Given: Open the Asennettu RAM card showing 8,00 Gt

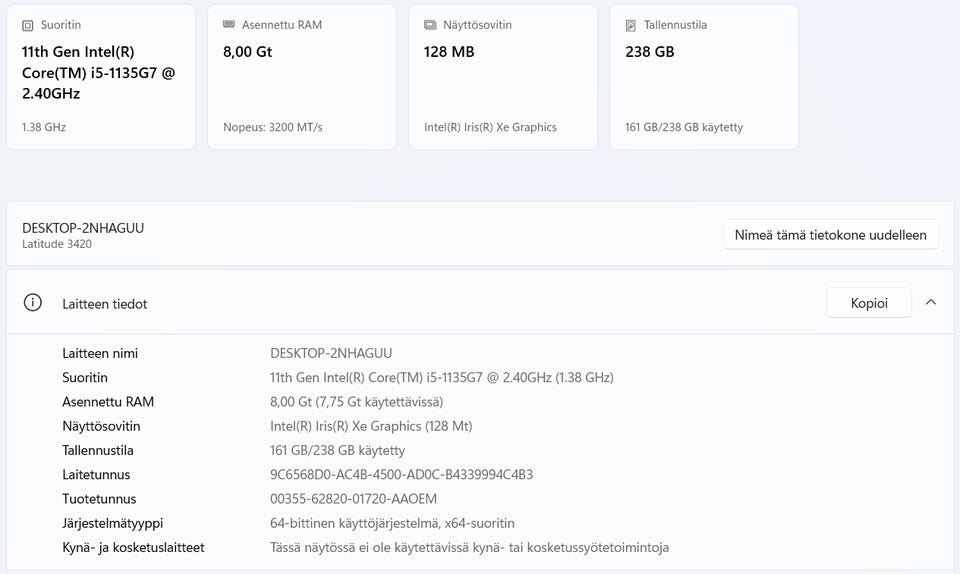Looking at the screenshot, I should click(x=302, y=76).
